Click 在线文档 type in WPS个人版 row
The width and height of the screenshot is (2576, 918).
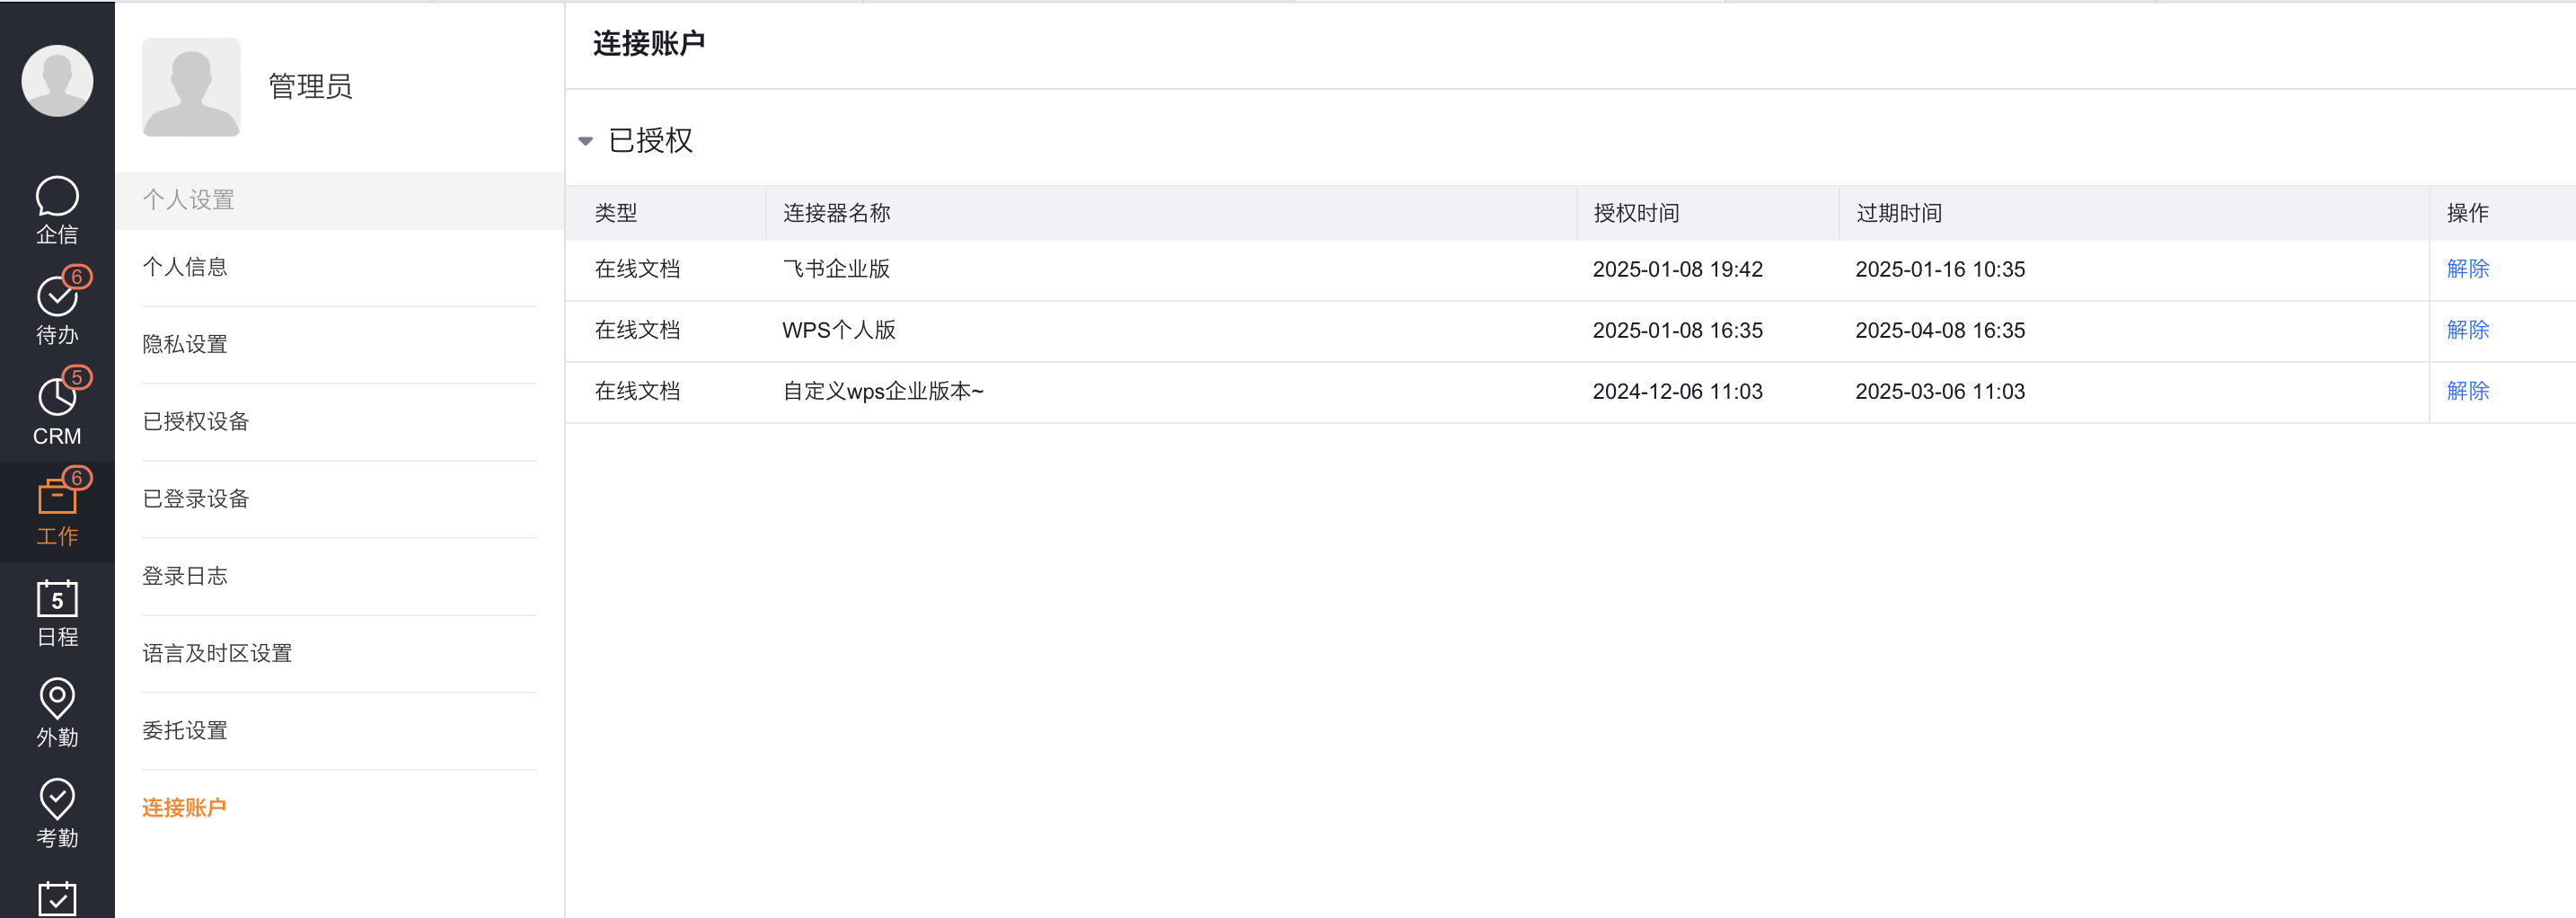(x=637, y=330)
